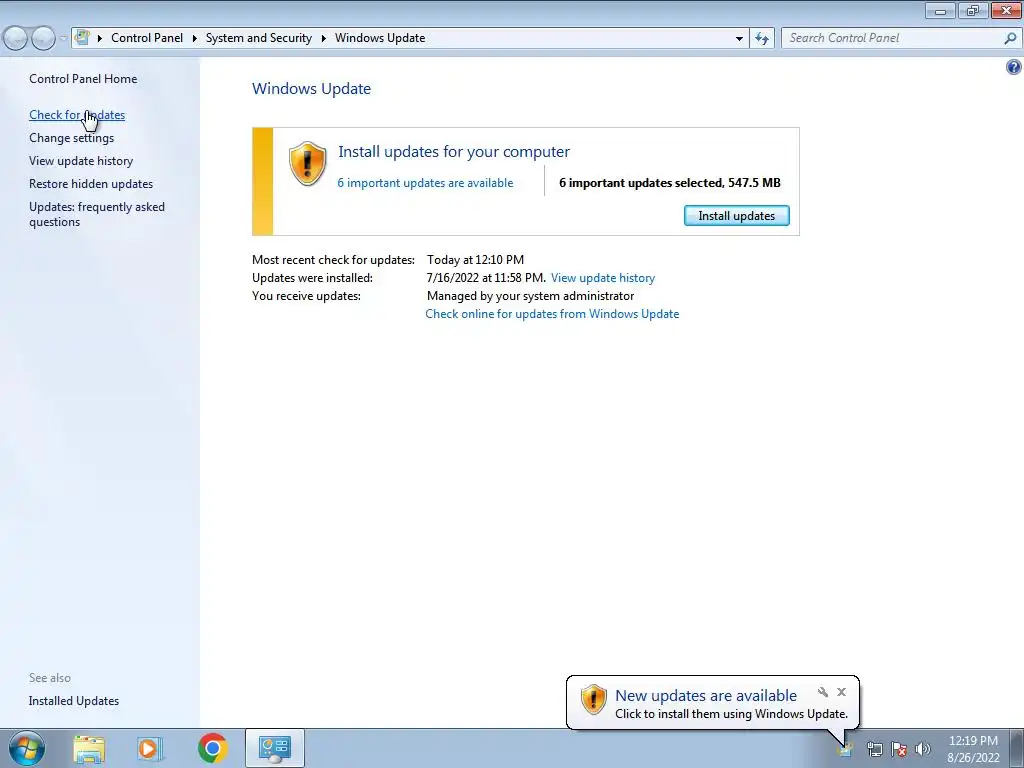Open the Windows Start button

[x=26, y=748]
